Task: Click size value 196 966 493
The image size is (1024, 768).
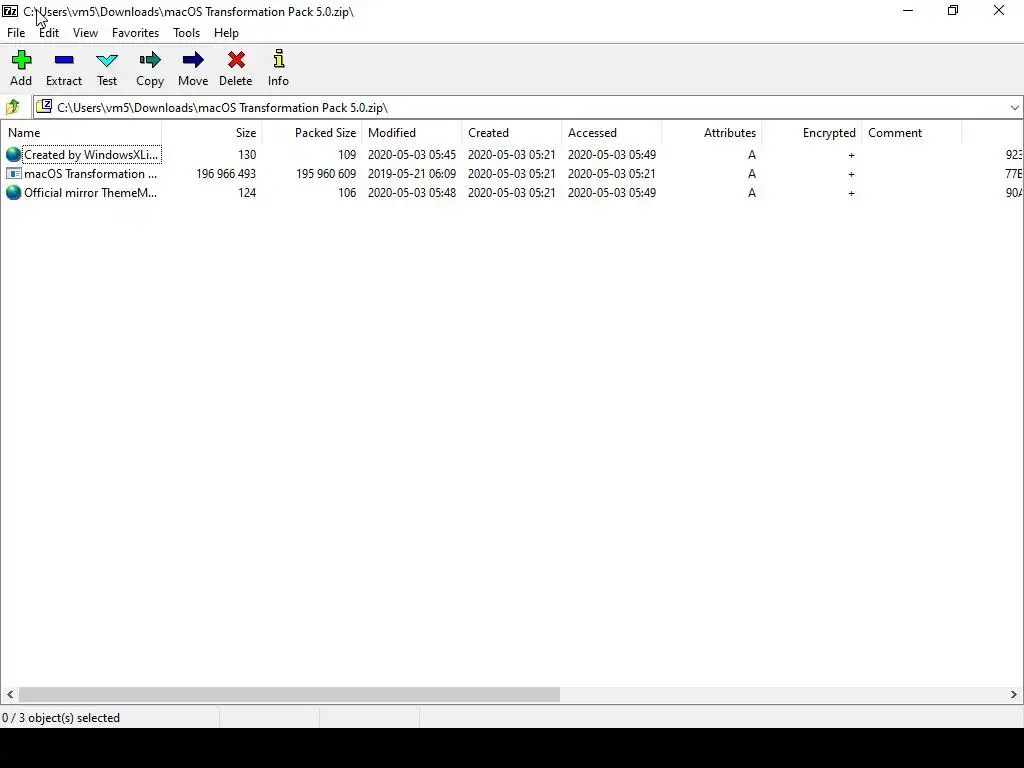Action: tap(226, 174)
